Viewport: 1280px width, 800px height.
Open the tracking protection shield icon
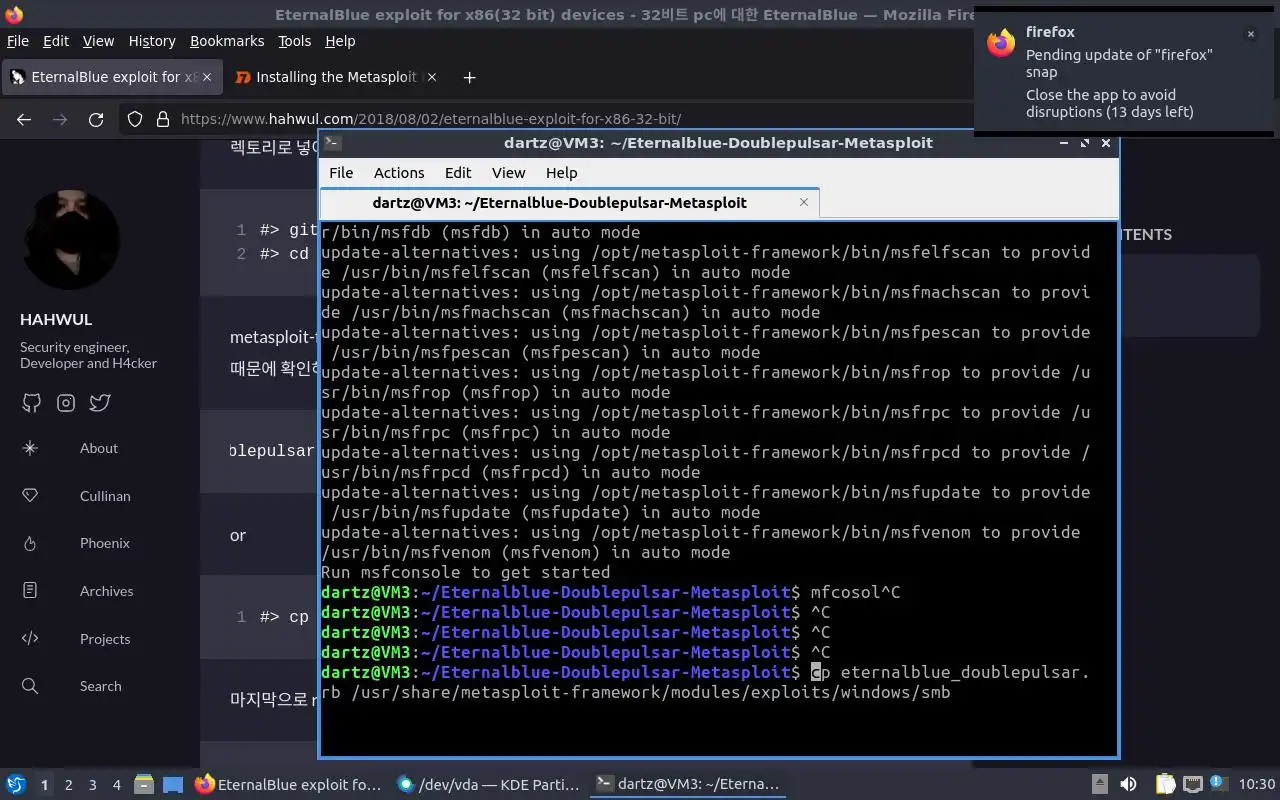tap(135, 120)
